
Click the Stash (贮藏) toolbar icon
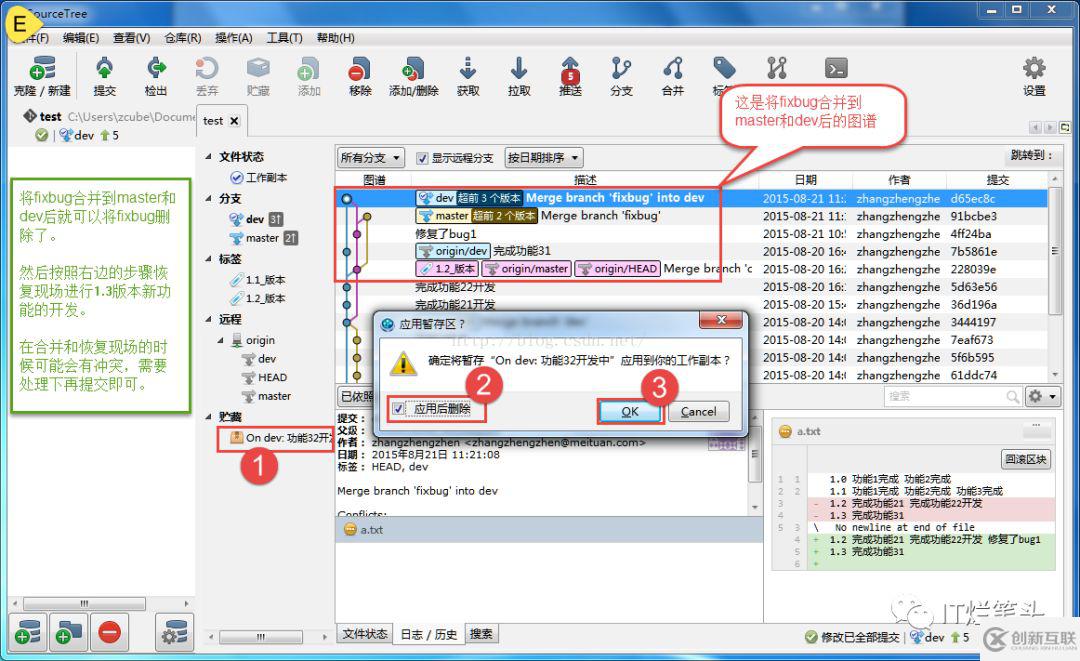tap(258, 75)
